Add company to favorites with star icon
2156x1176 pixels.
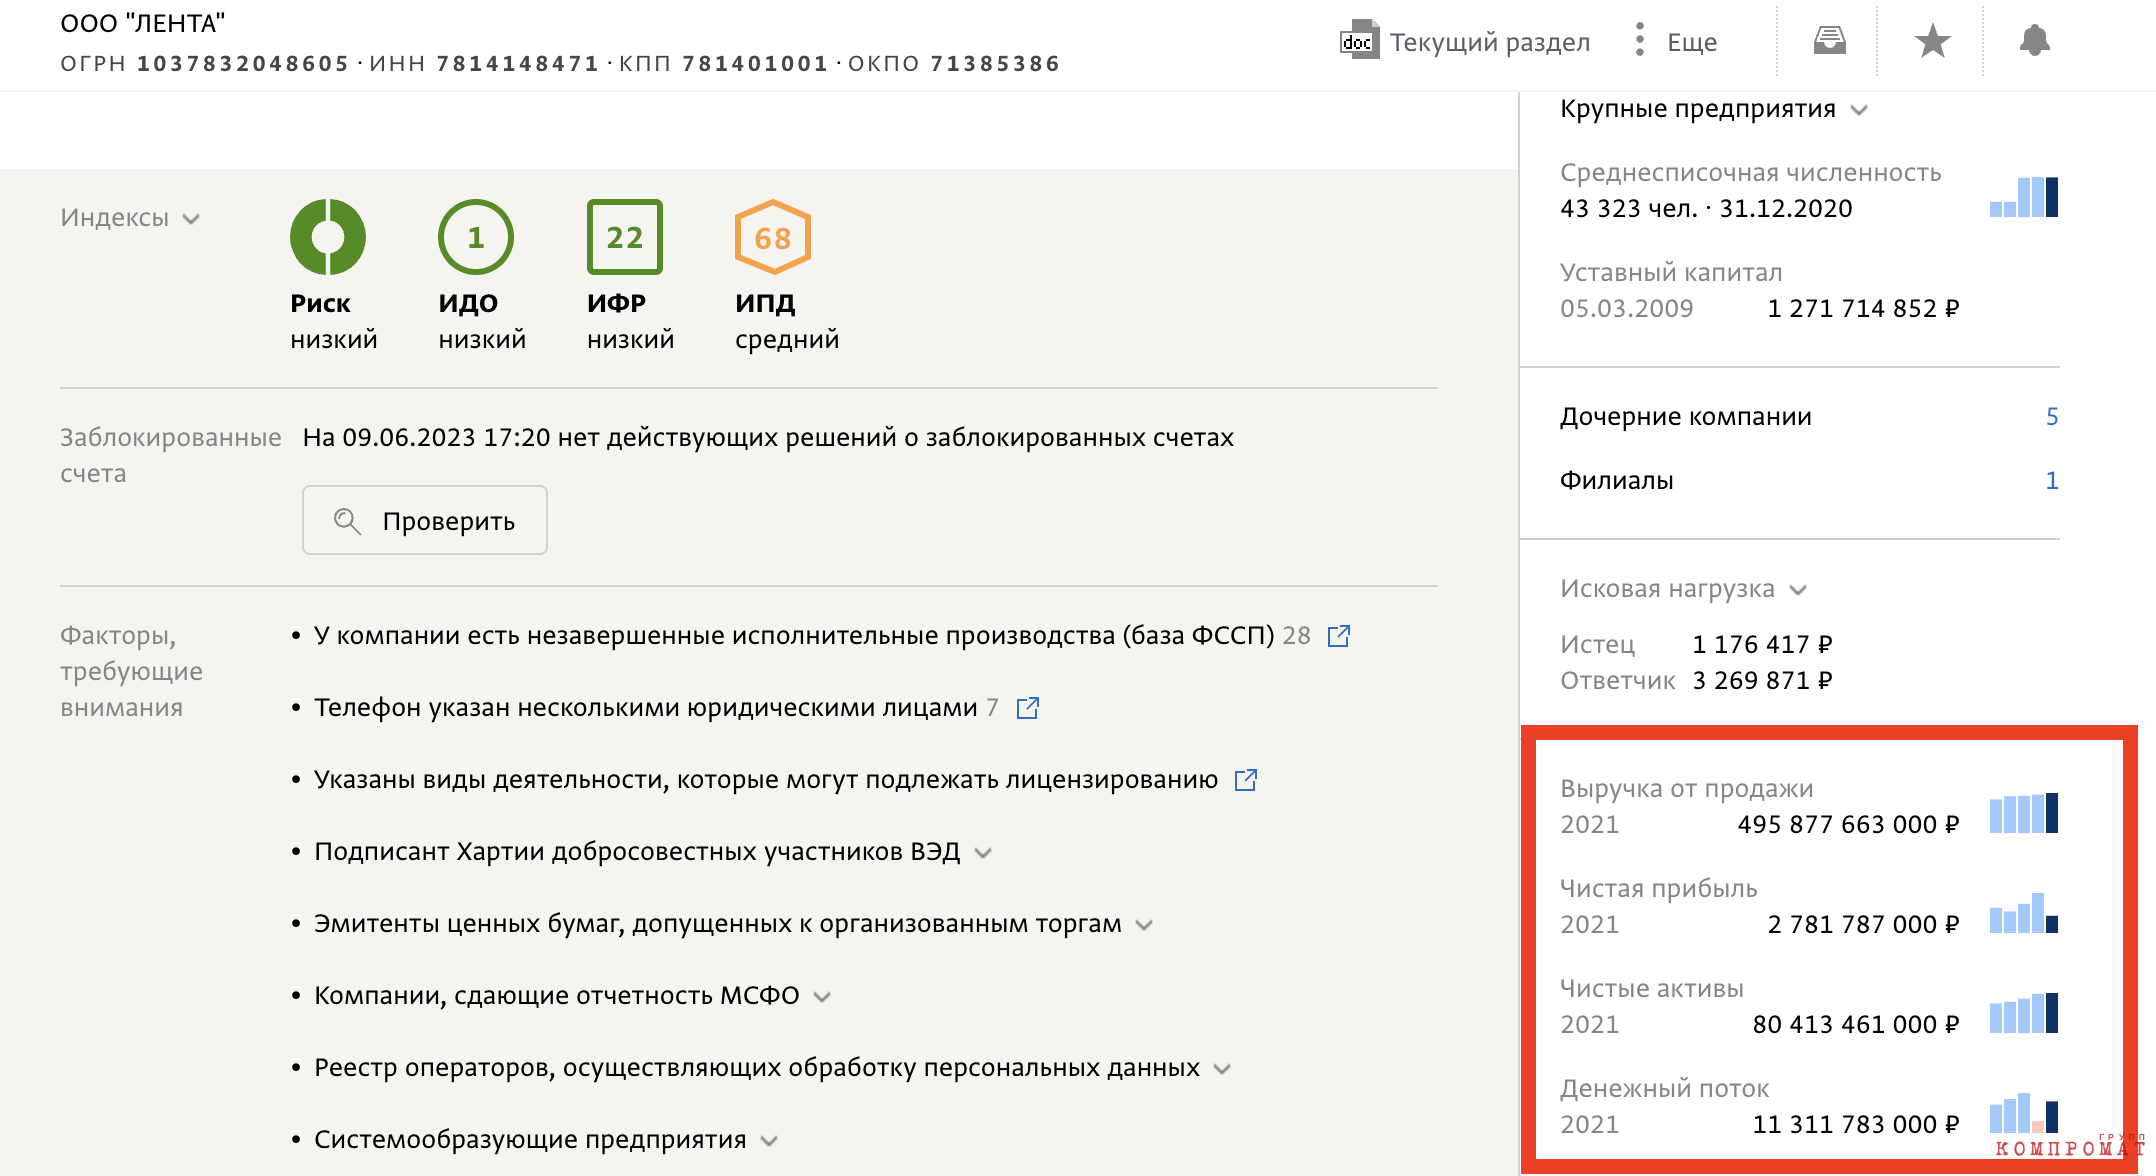point(1932,41)
